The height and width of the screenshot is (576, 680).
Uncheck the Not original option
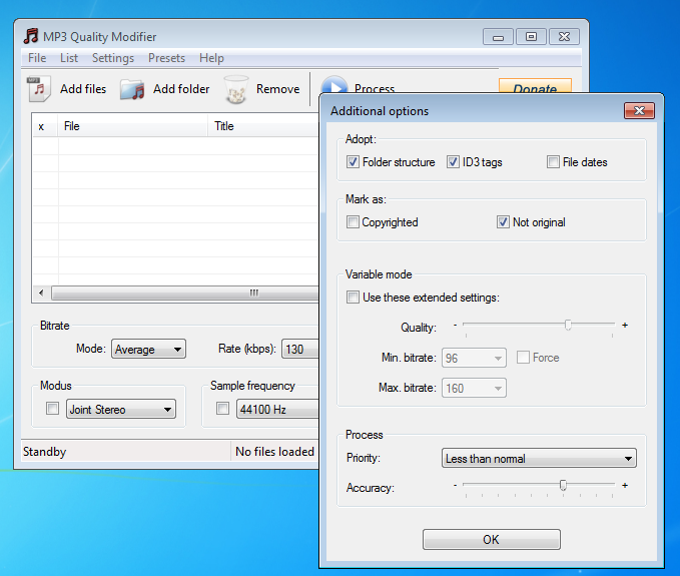[x=503, y=222]
